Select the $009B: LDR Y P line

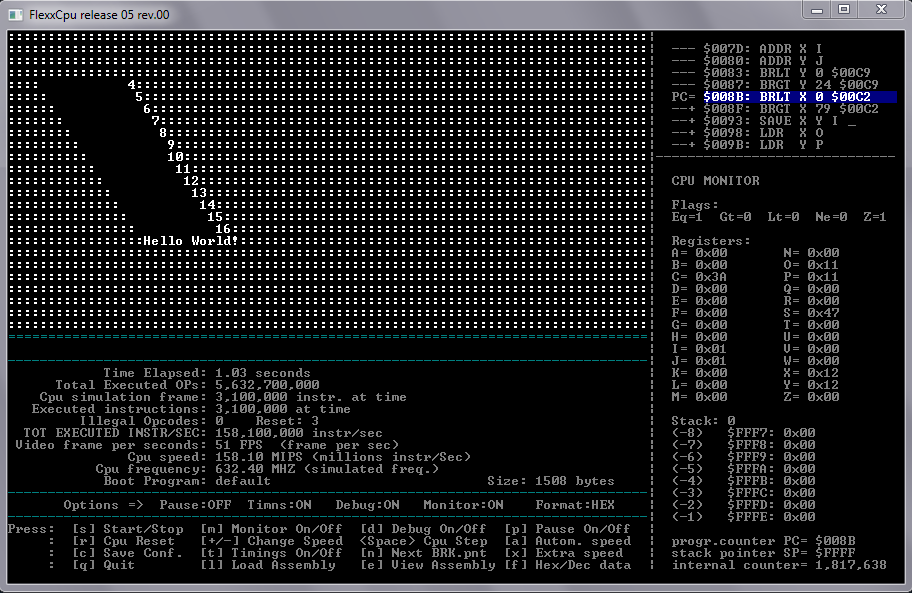(747, 145)
